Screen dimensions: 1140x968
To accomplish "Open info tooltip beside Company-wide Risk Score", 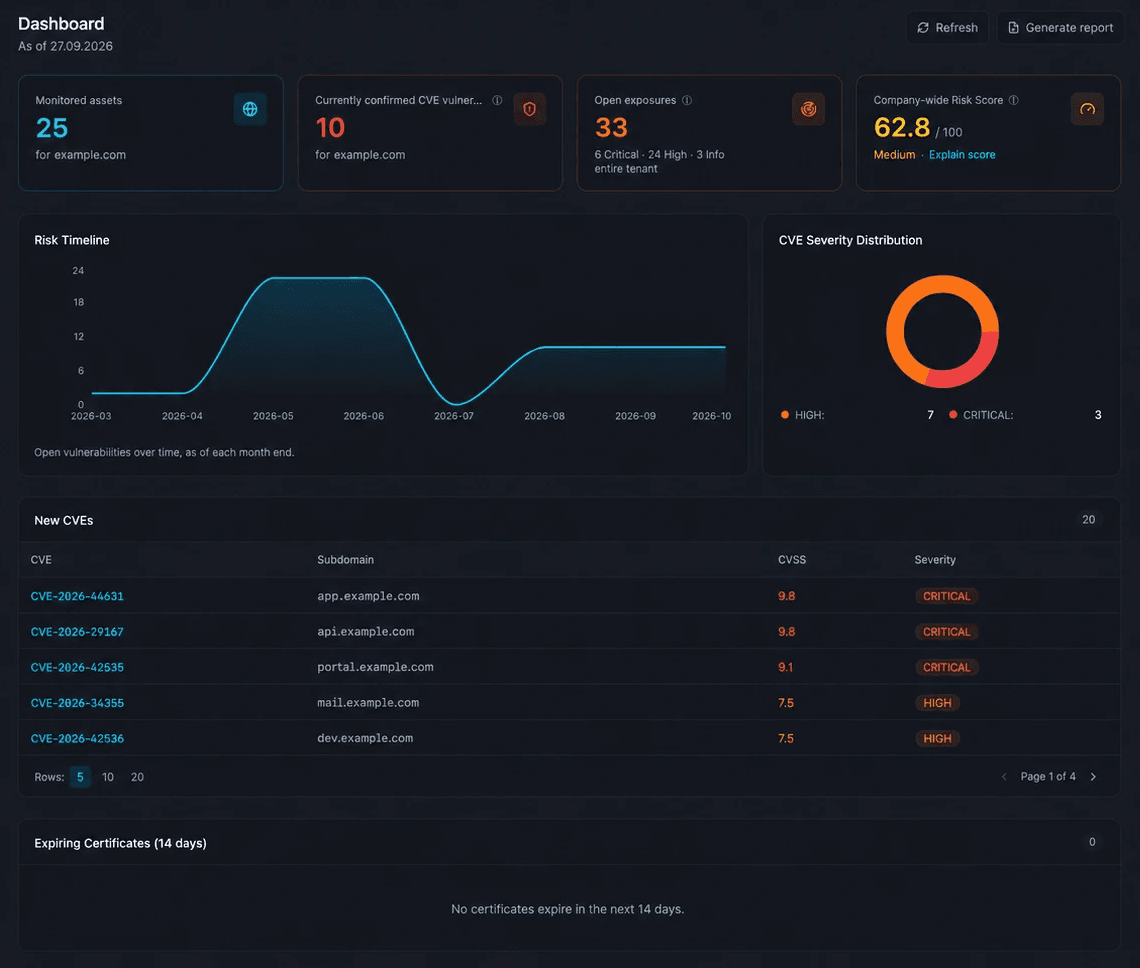I will pyautogui.click(x=1013, y=100).
